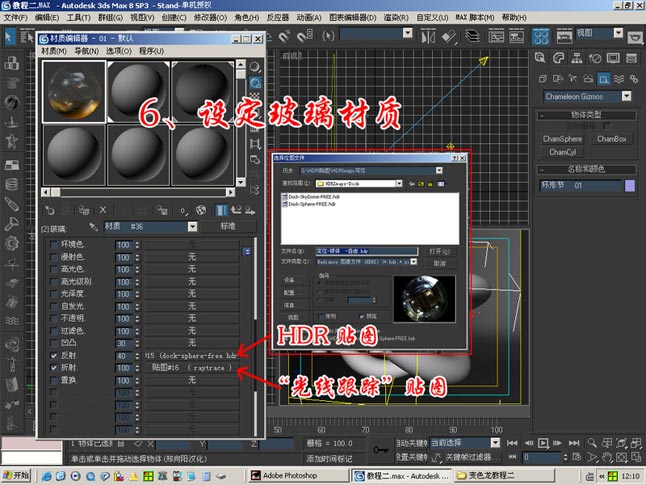Click Assign Material to Selection icon
This screenshot has height=485, width=646.
[84, 211]
